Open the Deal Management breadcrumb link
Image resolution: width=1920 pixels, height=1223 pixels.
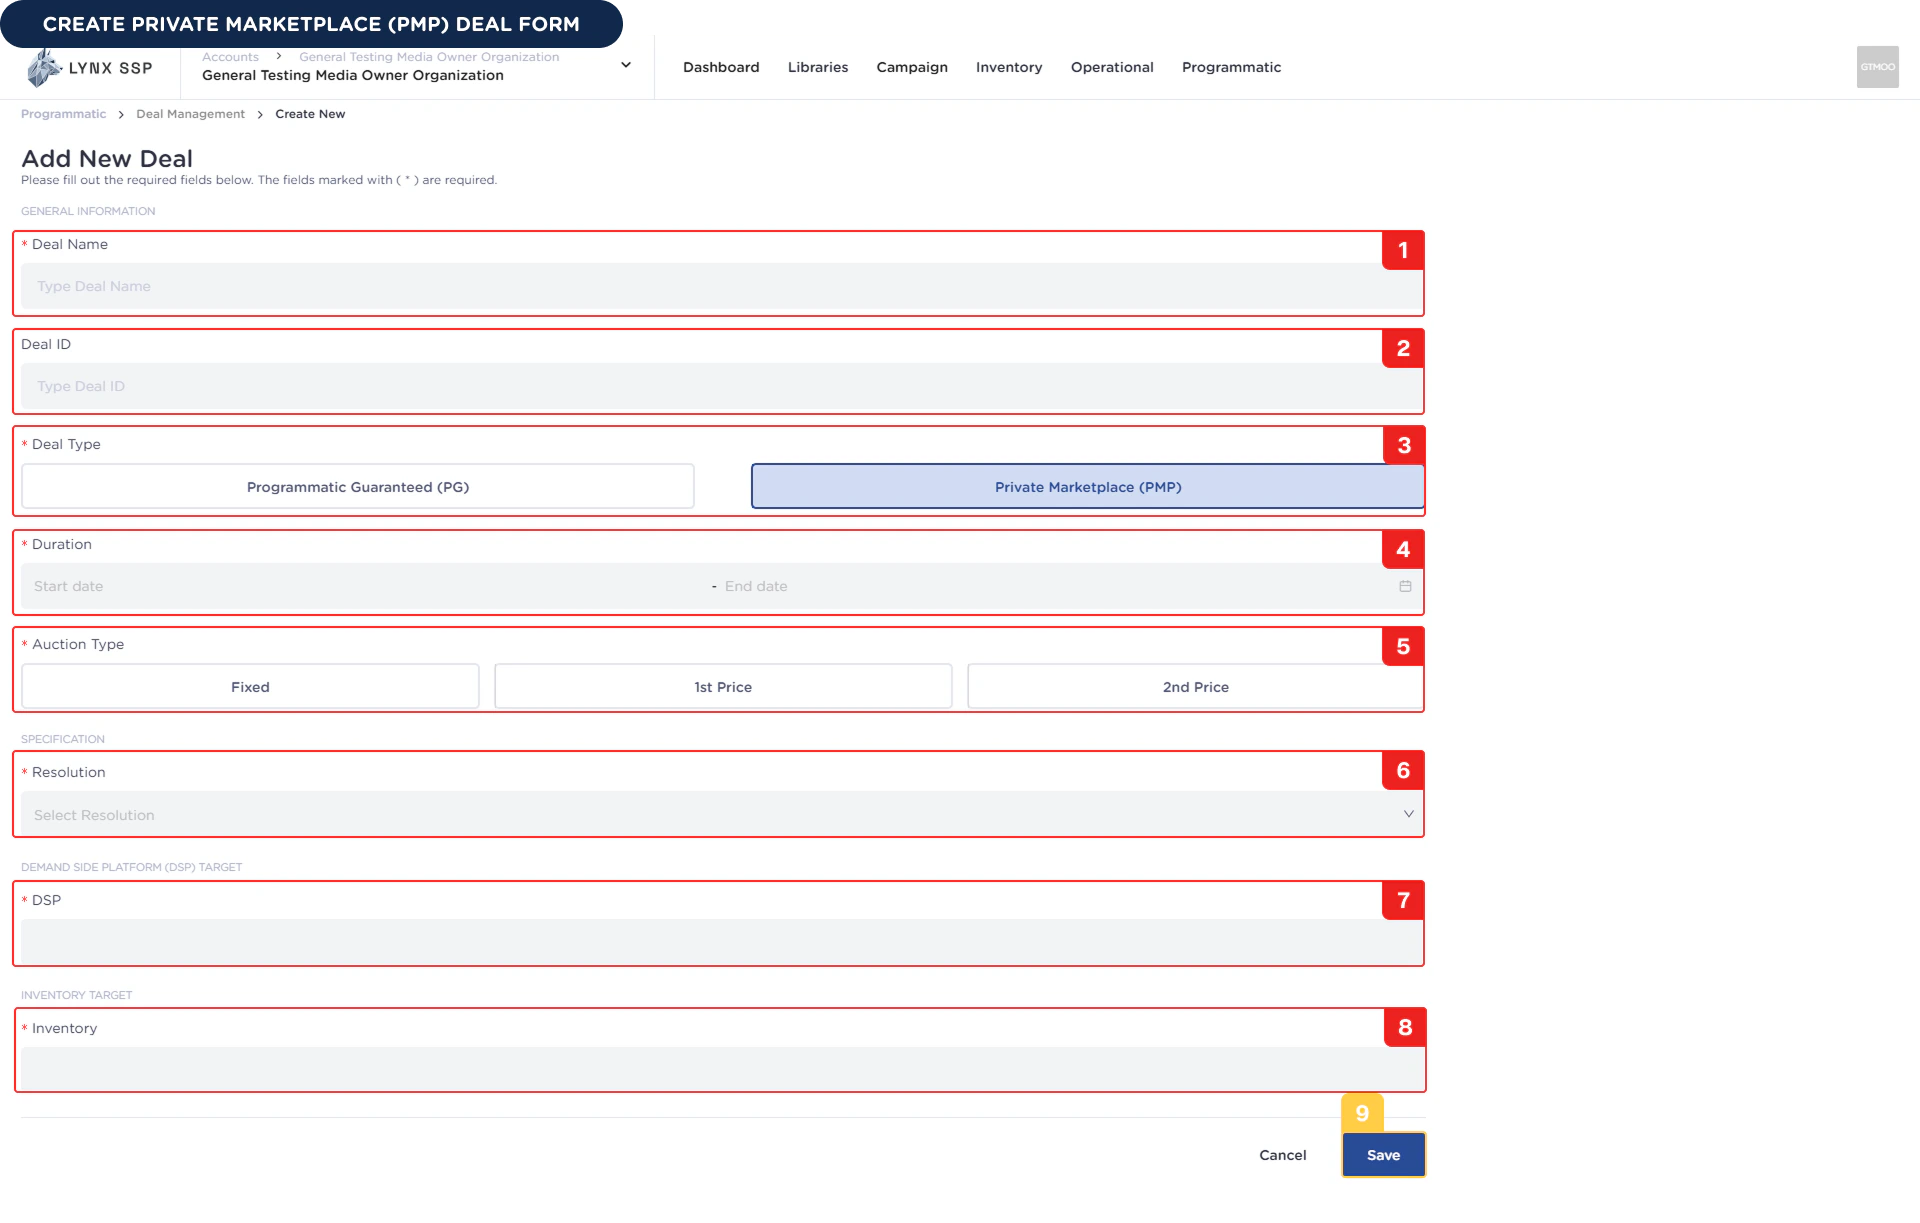(190, 114)
